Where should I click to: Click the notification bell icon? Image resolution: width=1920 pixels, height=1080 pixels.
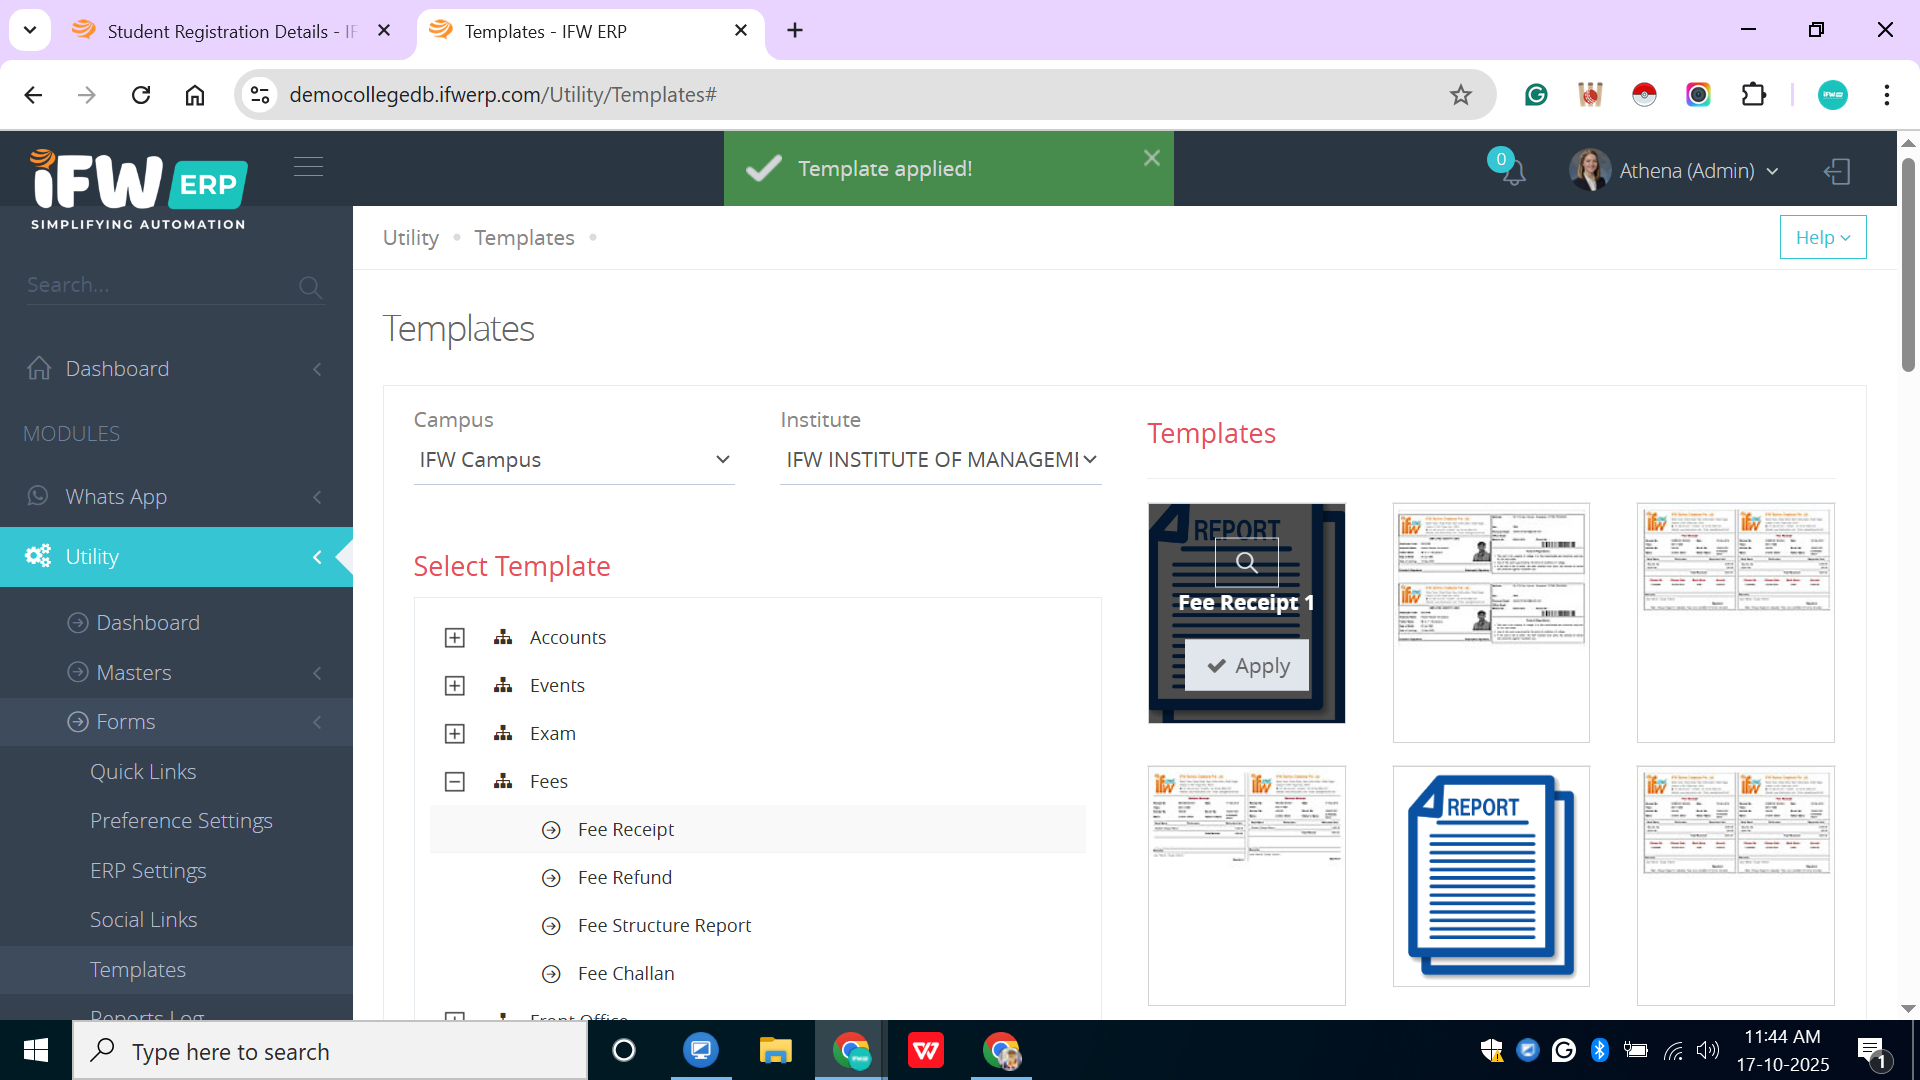click(1513, 172)
